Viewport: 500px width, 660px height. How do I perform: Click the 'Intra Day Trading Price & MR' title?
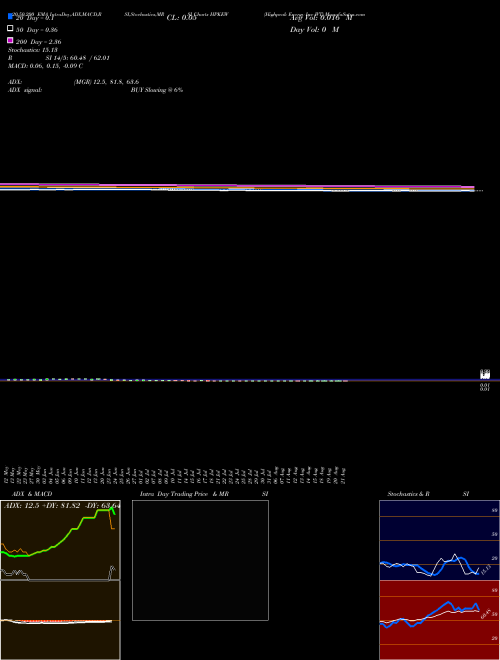[184, 494]
